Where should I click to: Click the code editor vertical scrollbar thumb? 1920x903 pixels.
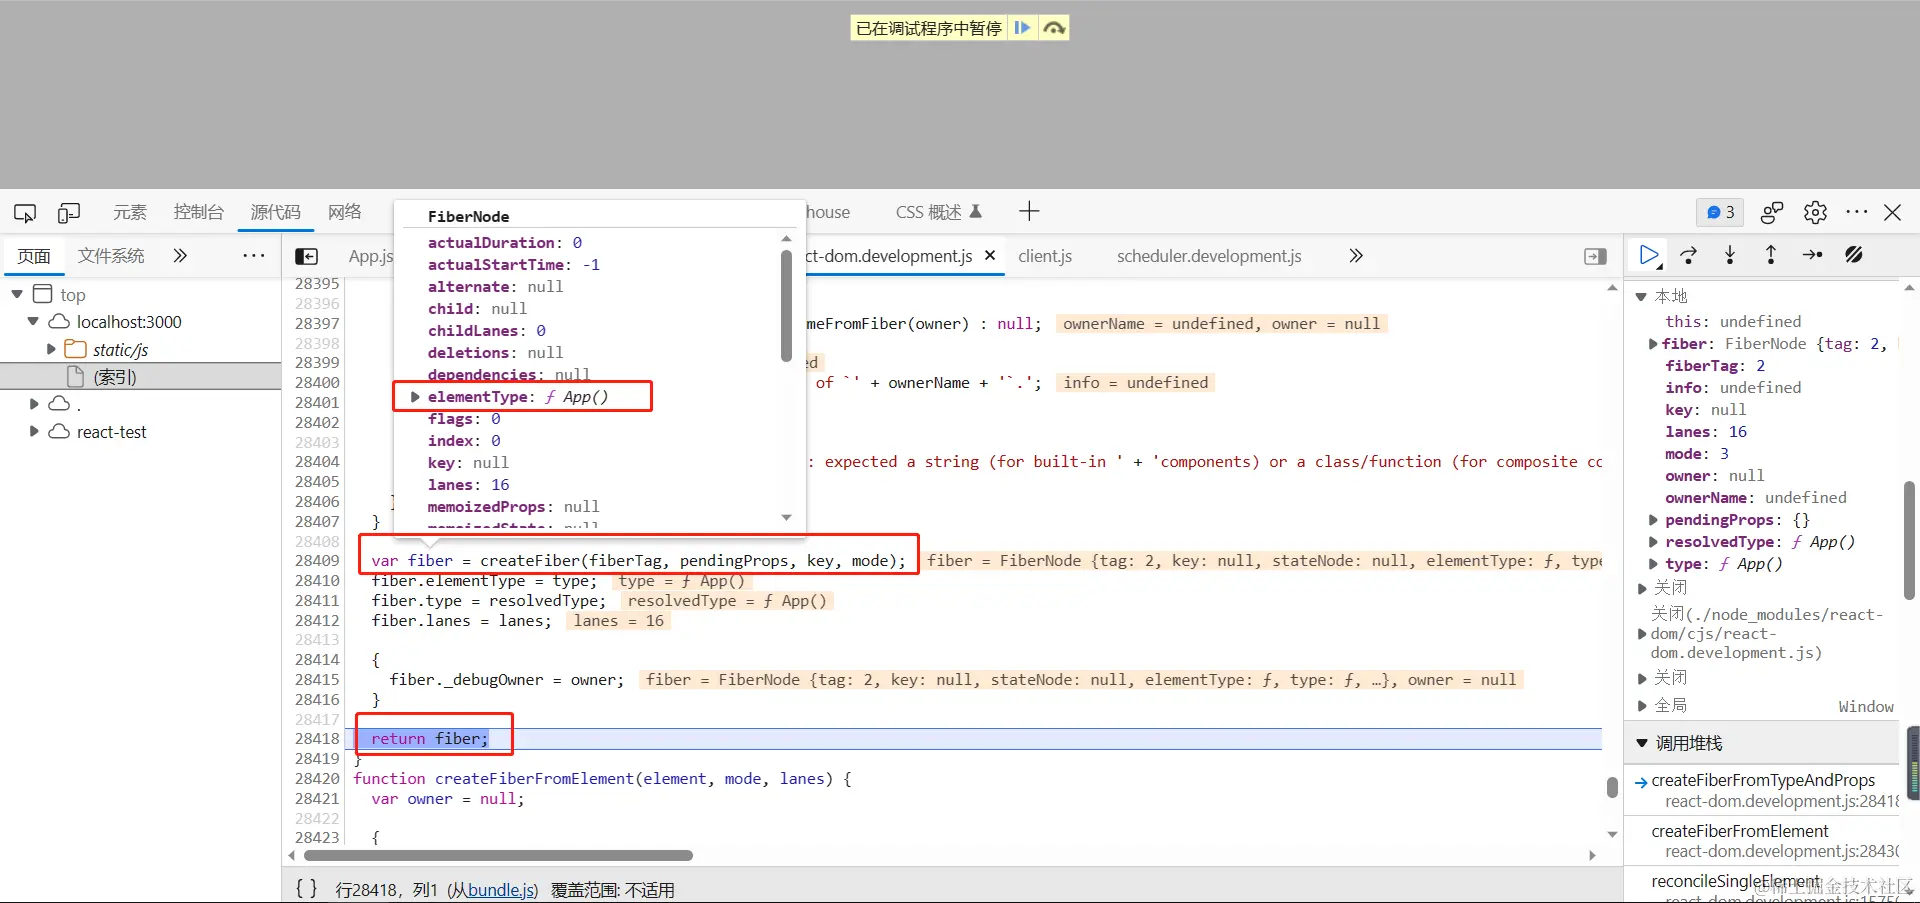(x=1612, y=787)
